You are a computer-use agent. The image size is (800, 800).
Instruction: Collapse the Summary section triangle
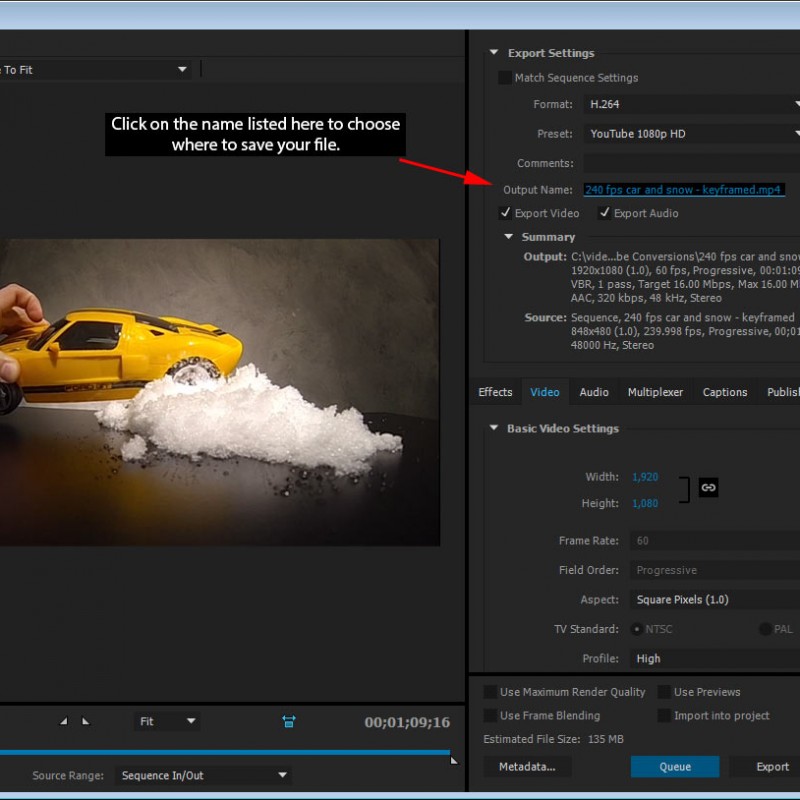click(508, 237)
